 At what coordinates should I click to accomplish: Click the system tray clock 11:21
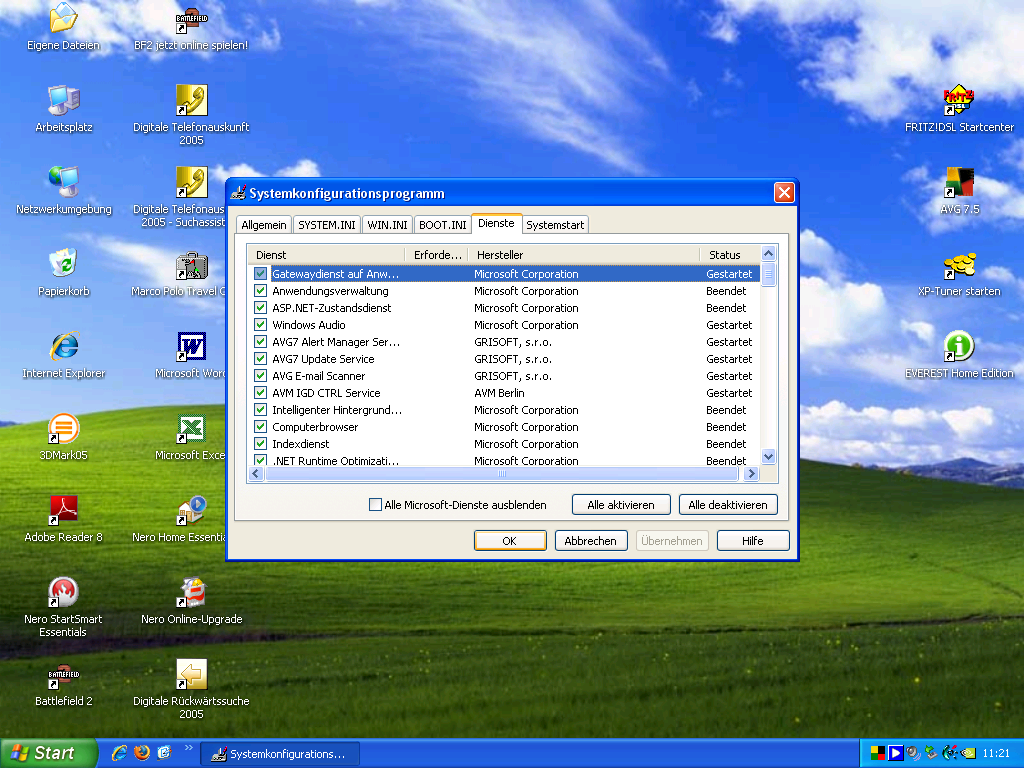click(996, 753)
